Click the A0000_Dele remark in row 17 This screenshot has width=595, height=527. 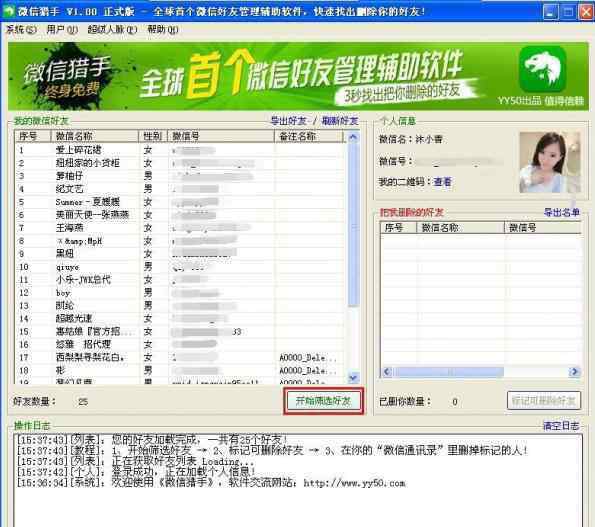tap(307, 358)
